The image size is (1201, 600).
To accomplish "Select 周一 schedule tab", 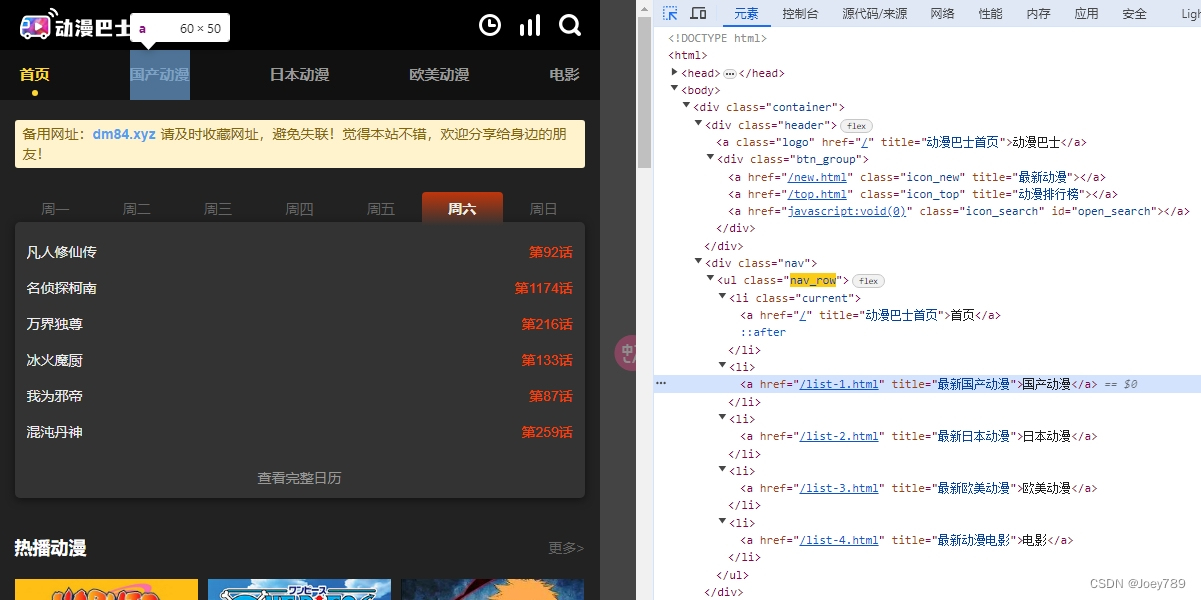I will point(55,208).
